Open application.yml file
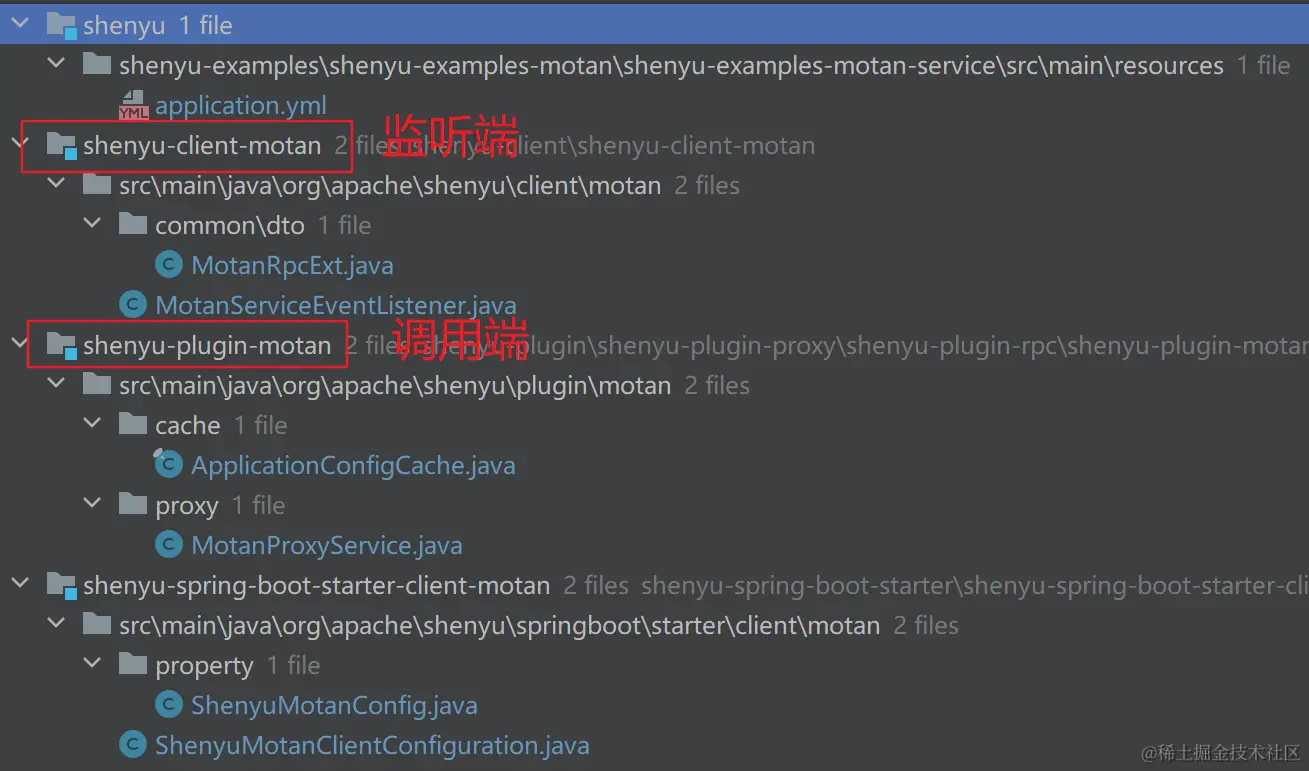1309x771 pixels. pyautogui.click(x=241, y=105)
